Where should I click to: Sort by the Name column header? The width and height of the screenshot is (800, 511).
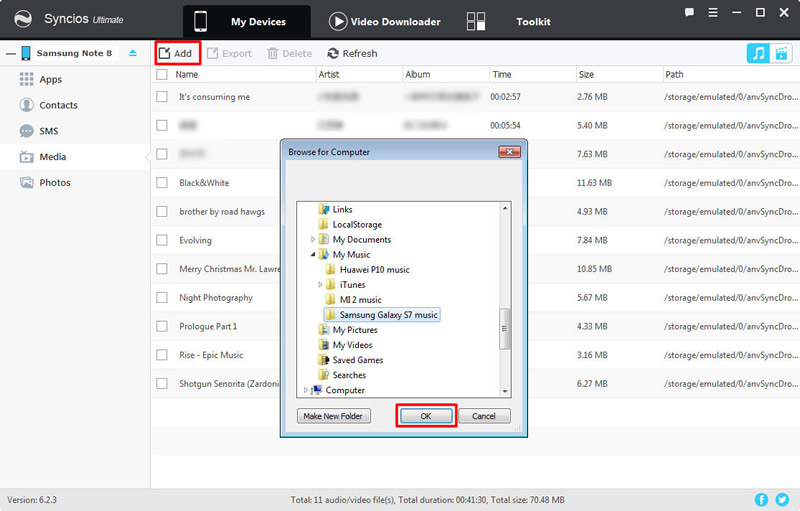point(187,74)
